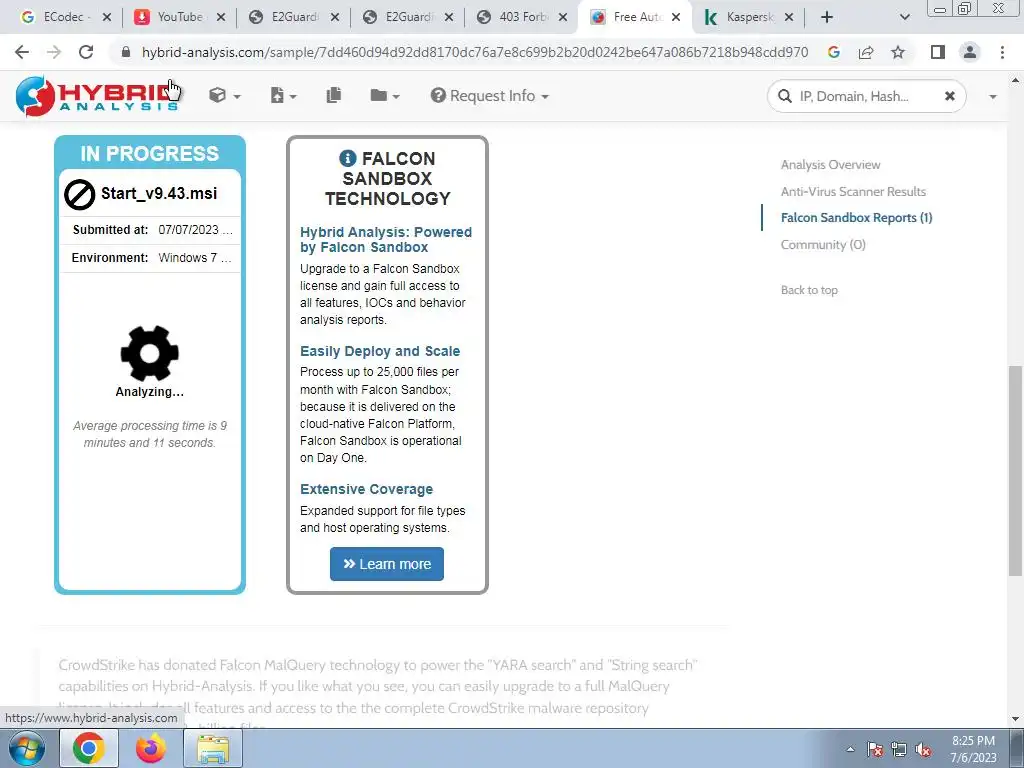1024x768 pixels.
Task: Click the file collection copy icon
Action: click(334, 95)
